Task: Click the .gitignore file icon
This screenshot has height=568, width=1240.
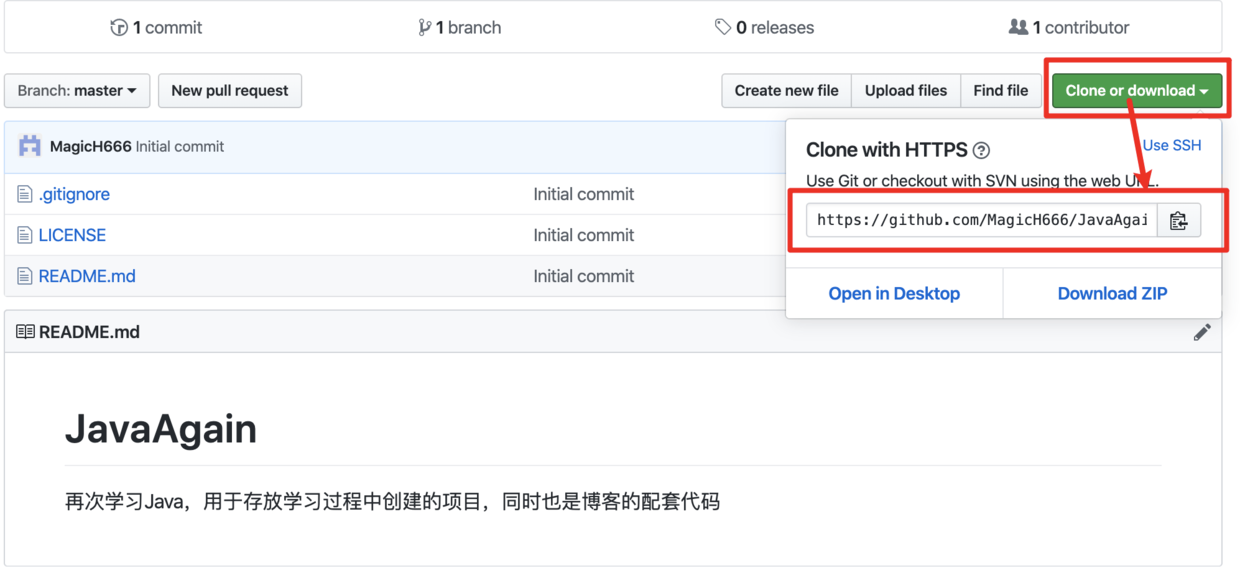Action: tap(25, 194)
